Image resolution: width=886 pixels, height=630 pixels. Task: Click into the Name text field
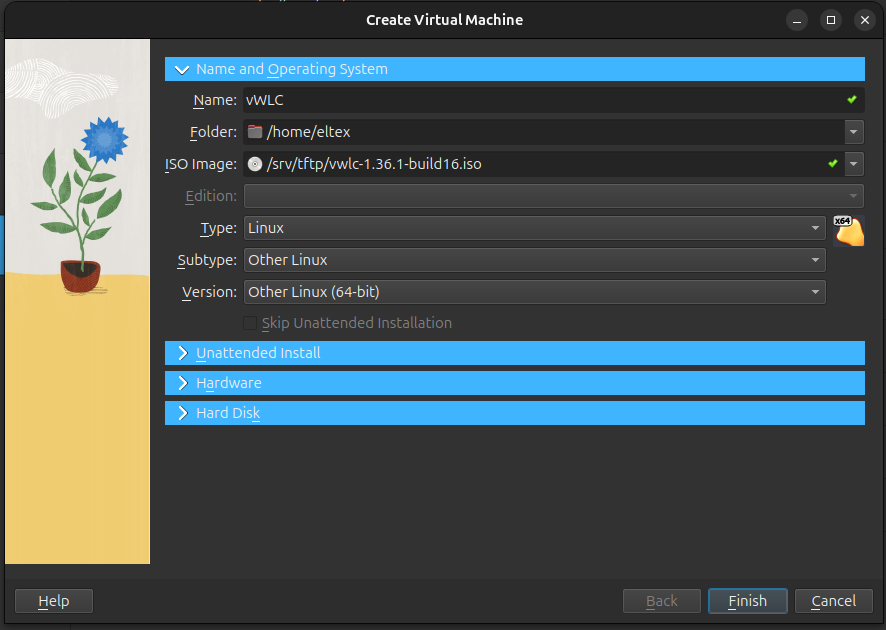coord(540,100)
